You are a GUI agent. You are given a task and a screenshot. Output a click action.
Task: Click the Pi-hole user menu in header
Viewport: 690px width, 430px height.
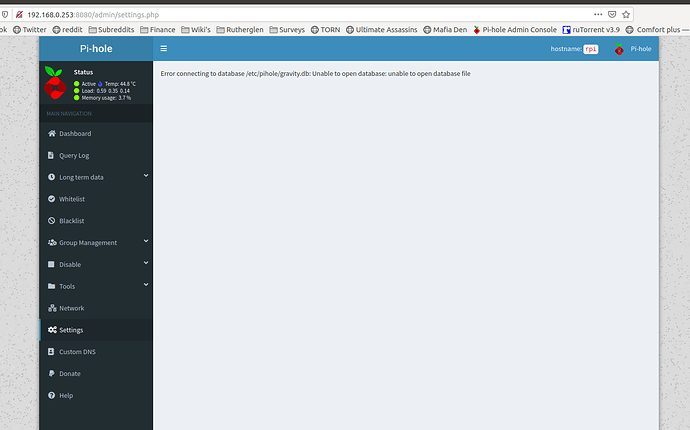[x=633, y=49]
